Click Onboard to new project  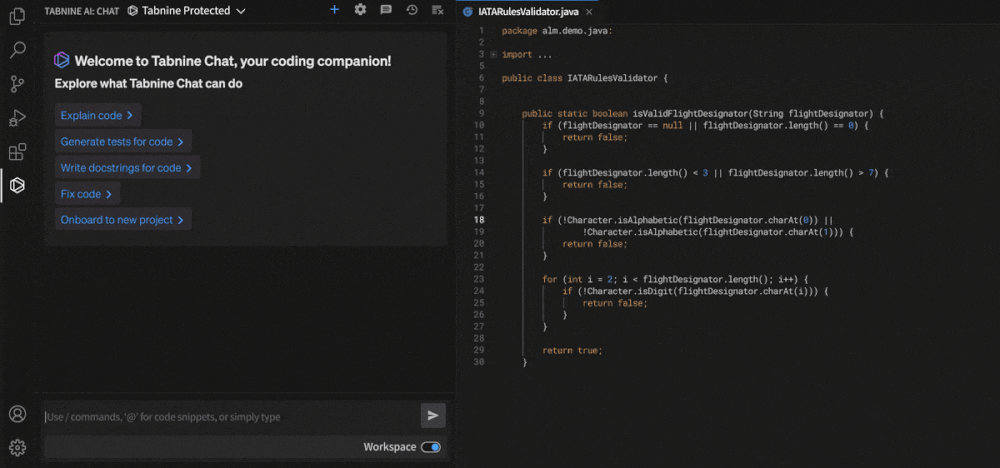[122, 220]
